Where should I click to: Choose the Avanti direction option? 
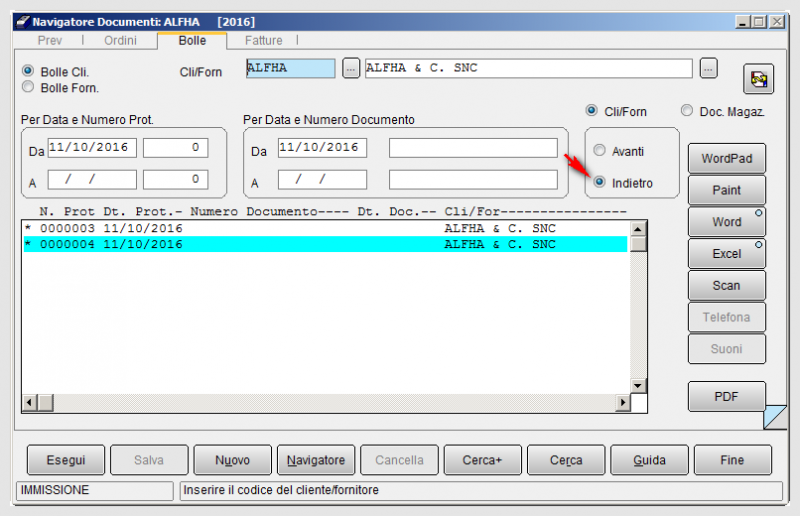(x=599, y=150)
